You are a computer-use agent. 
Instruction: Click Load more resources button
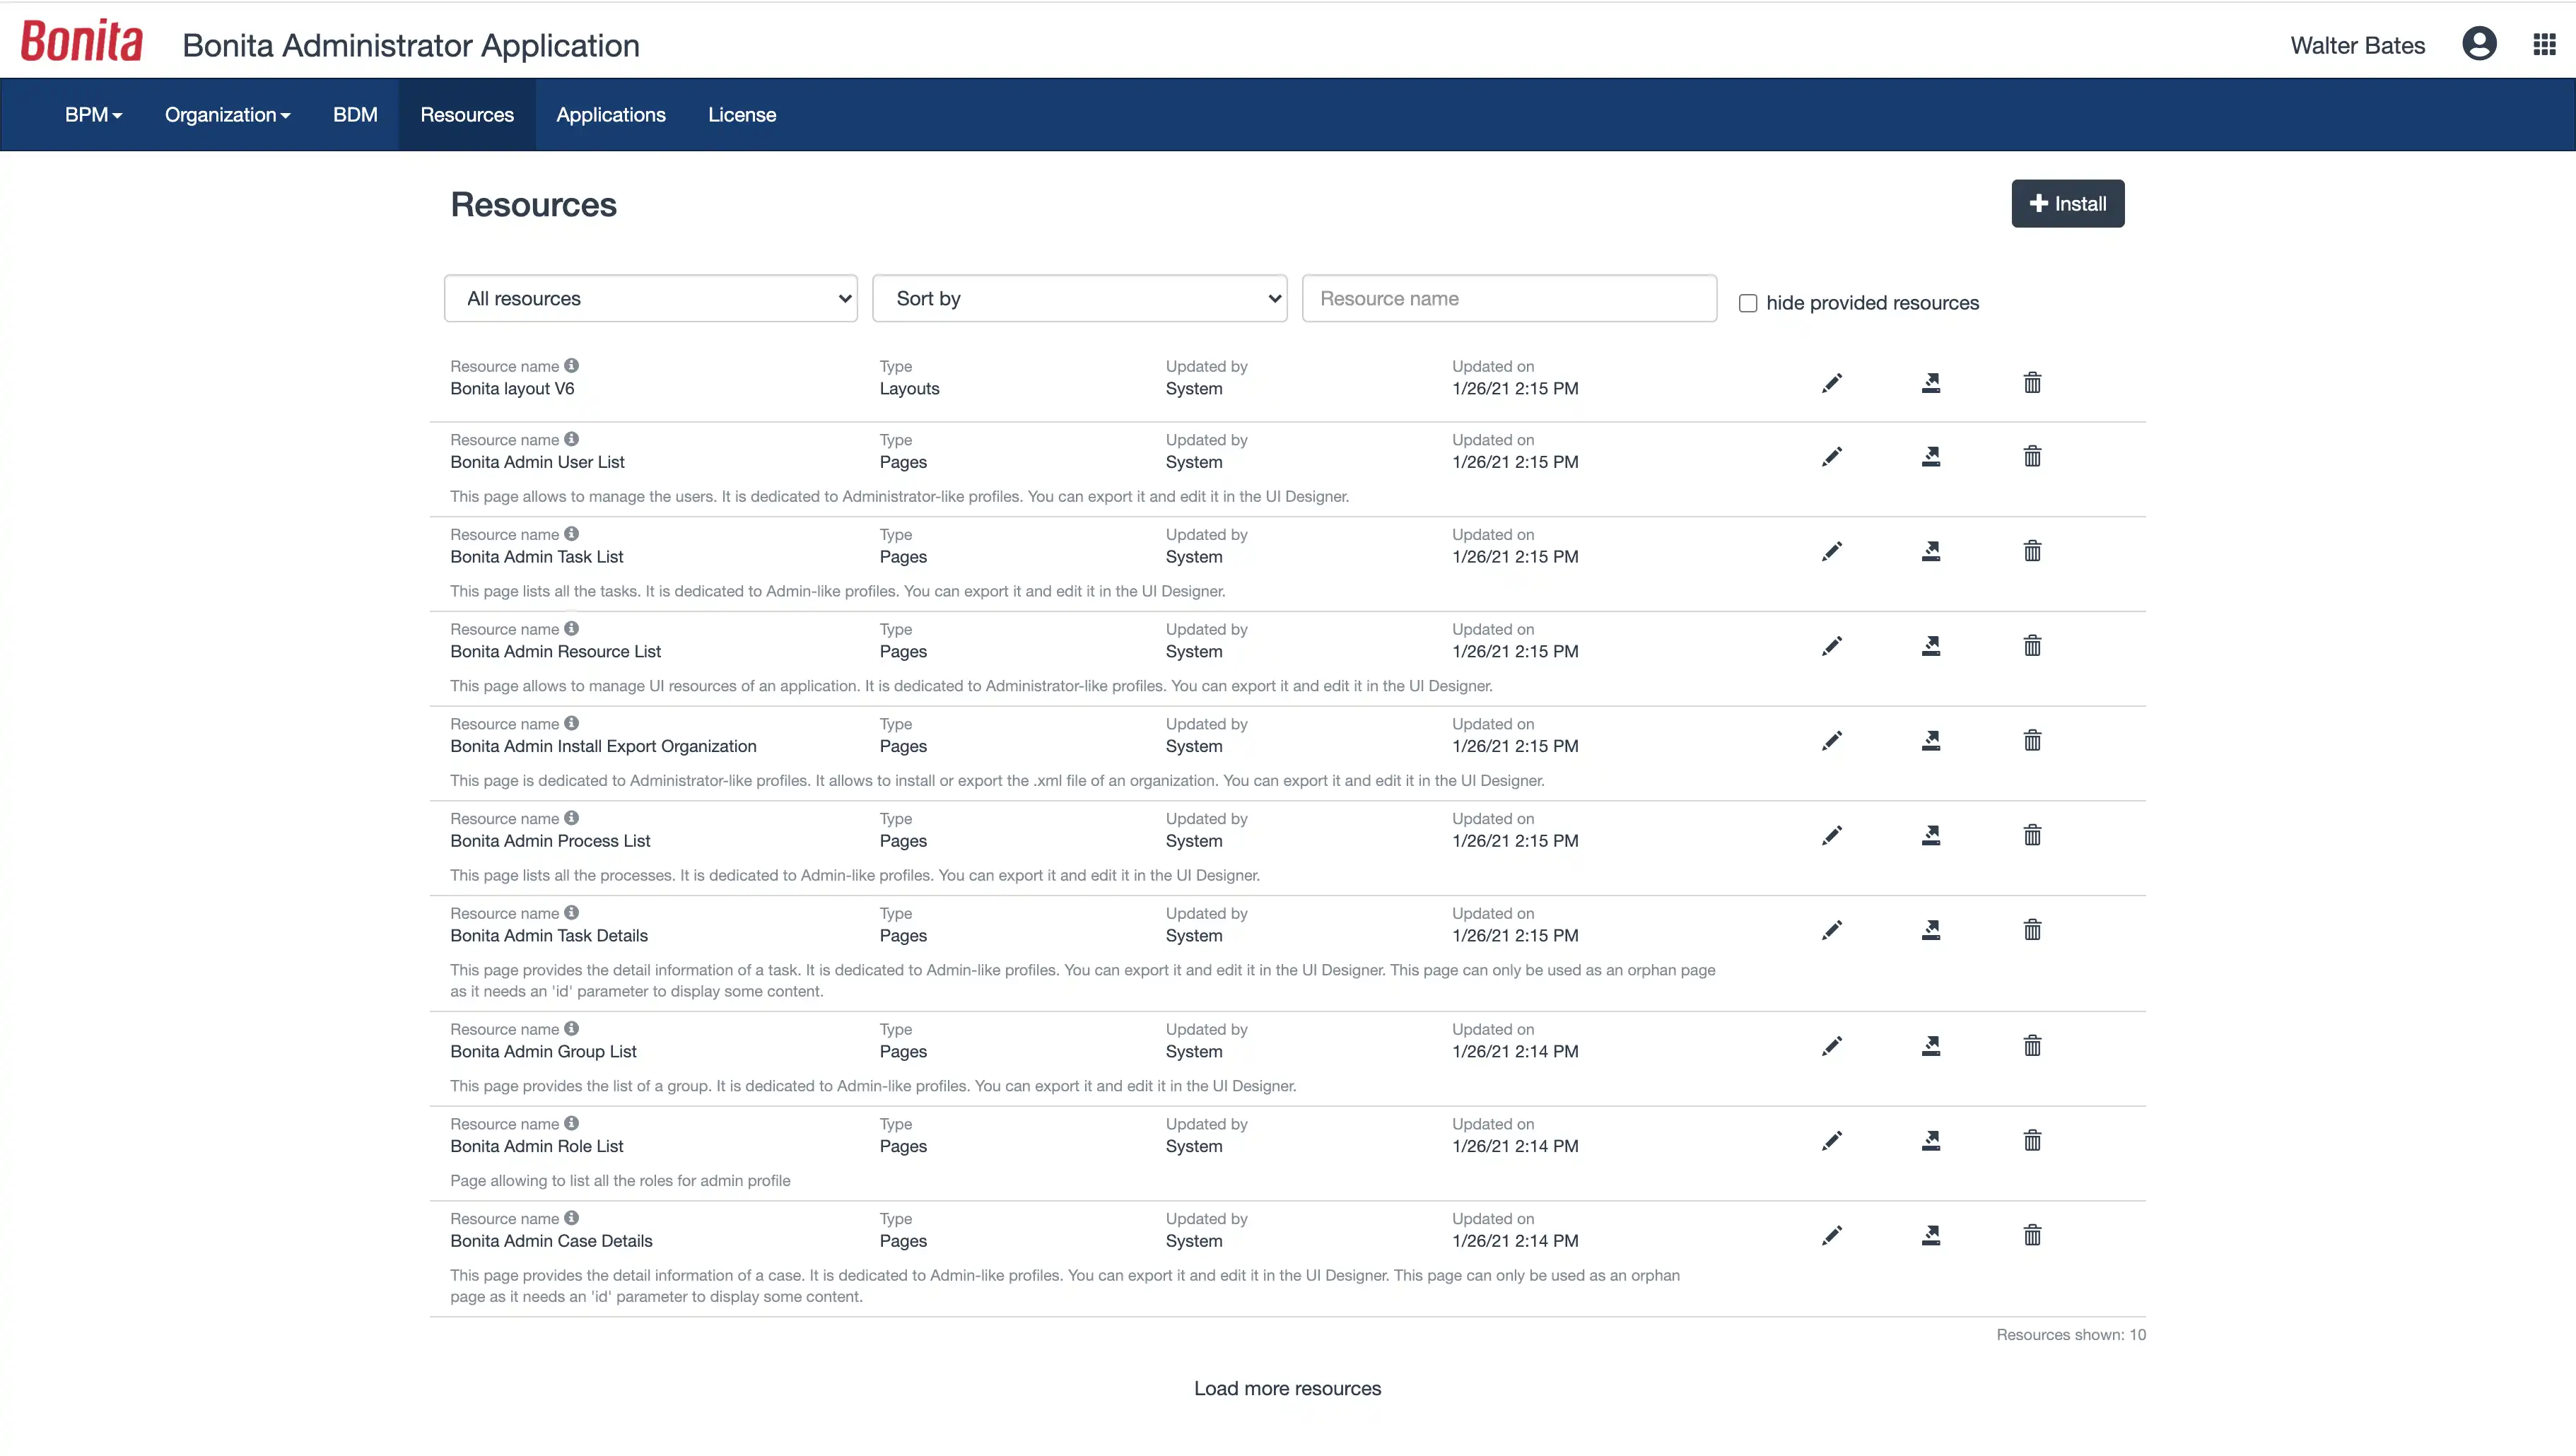coord(1288,1387)
